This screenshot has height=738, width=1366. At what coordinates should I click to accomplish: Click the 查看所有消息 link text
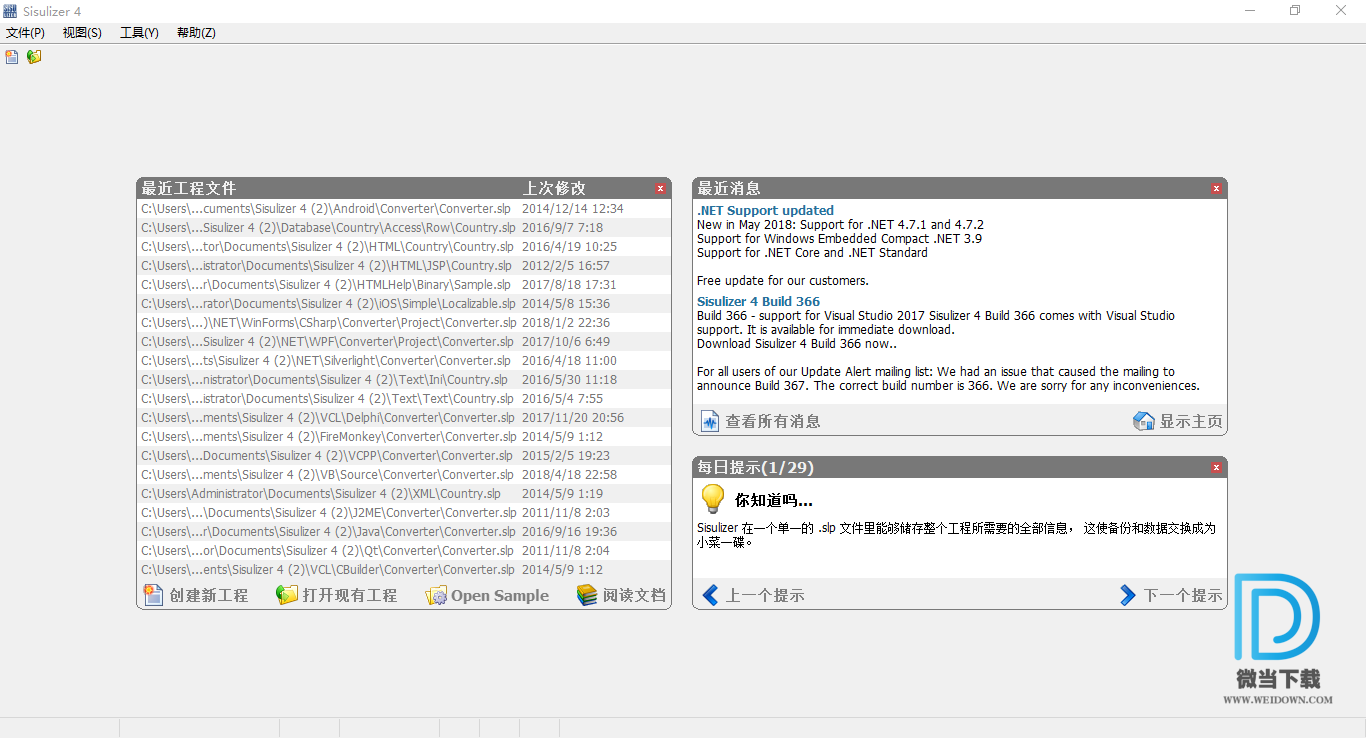click(773, 421)
